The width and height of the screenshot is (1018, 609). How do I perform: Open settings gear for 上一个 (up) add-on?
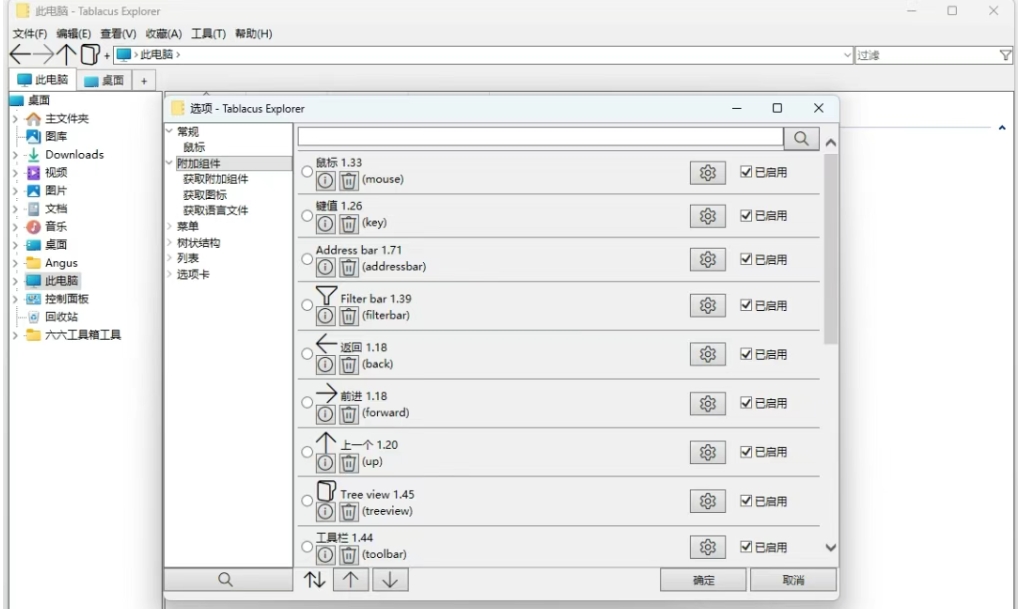[708, 453]
